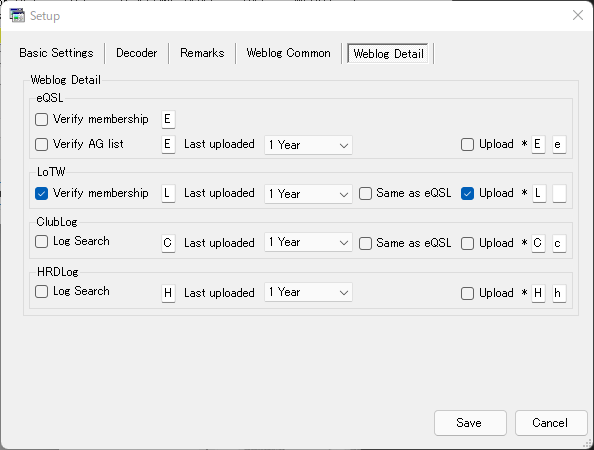Click the Cancel button

tap(551, 423)
